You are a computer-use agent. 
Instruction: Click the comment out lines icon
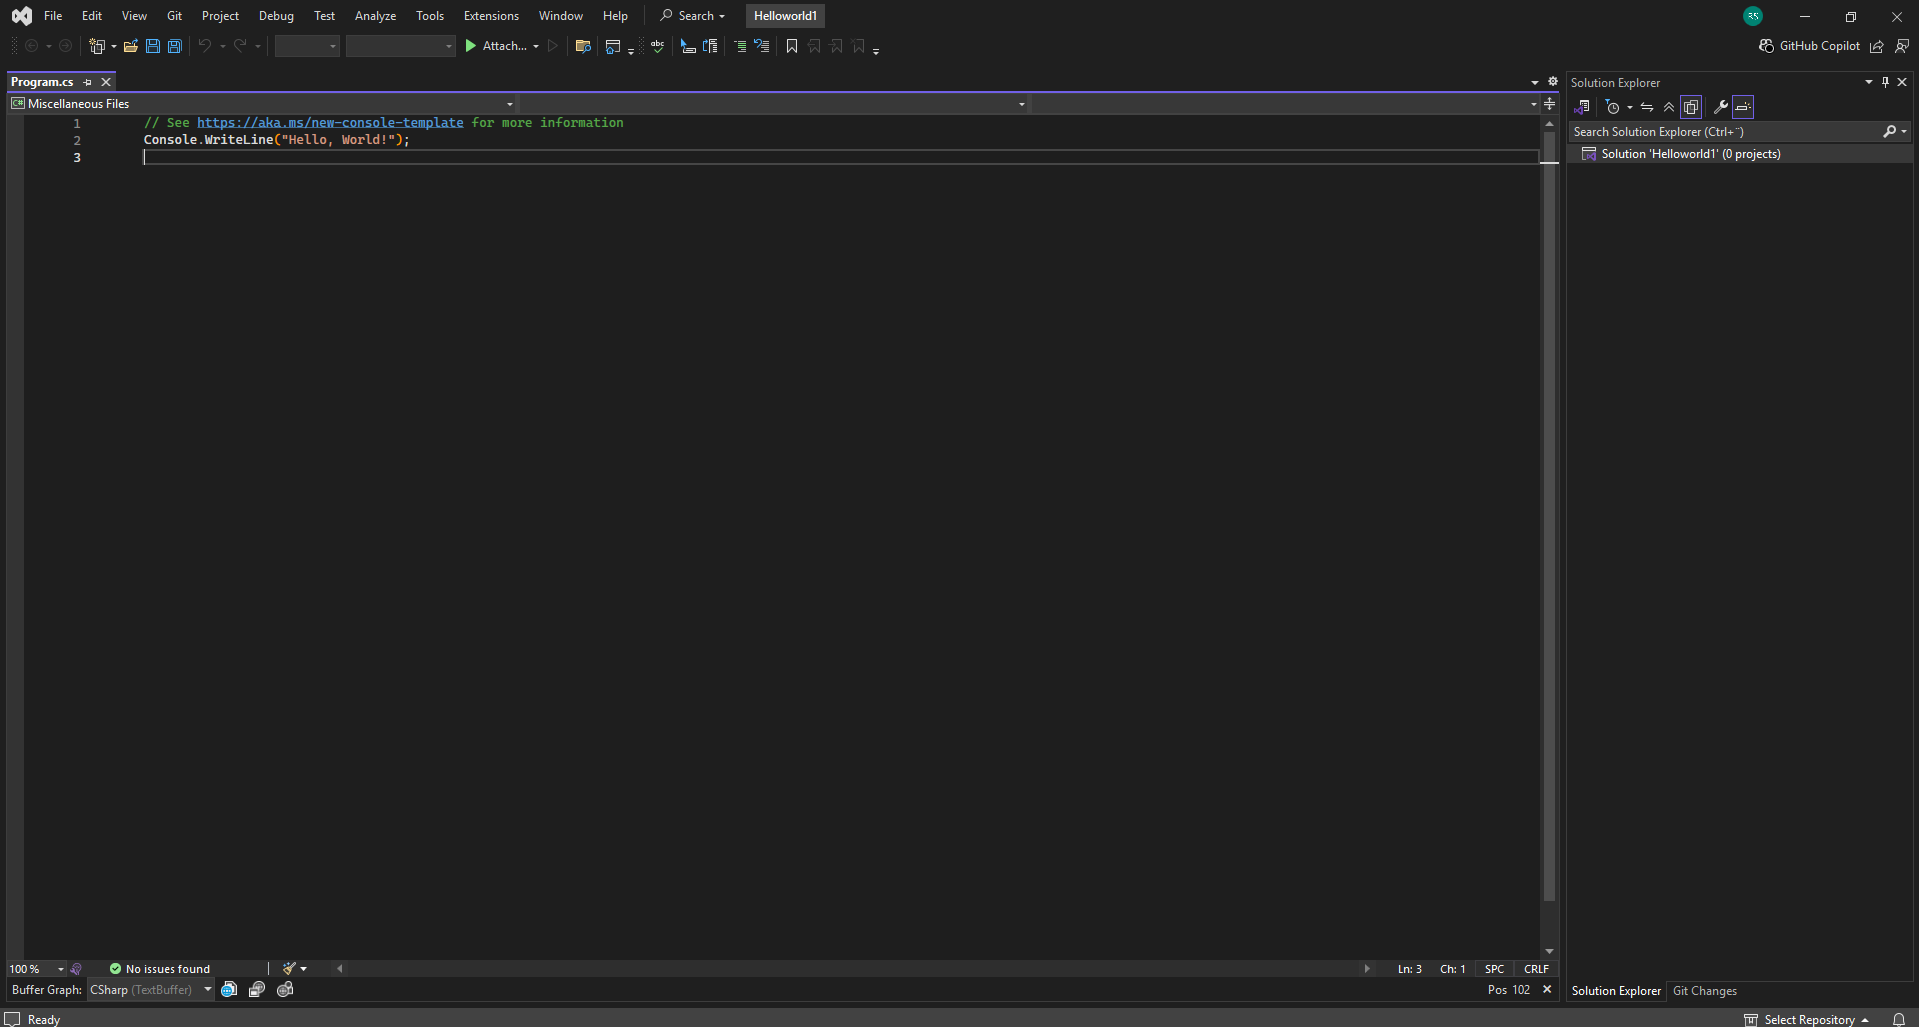pyautogui.click(x=740, y=46)
